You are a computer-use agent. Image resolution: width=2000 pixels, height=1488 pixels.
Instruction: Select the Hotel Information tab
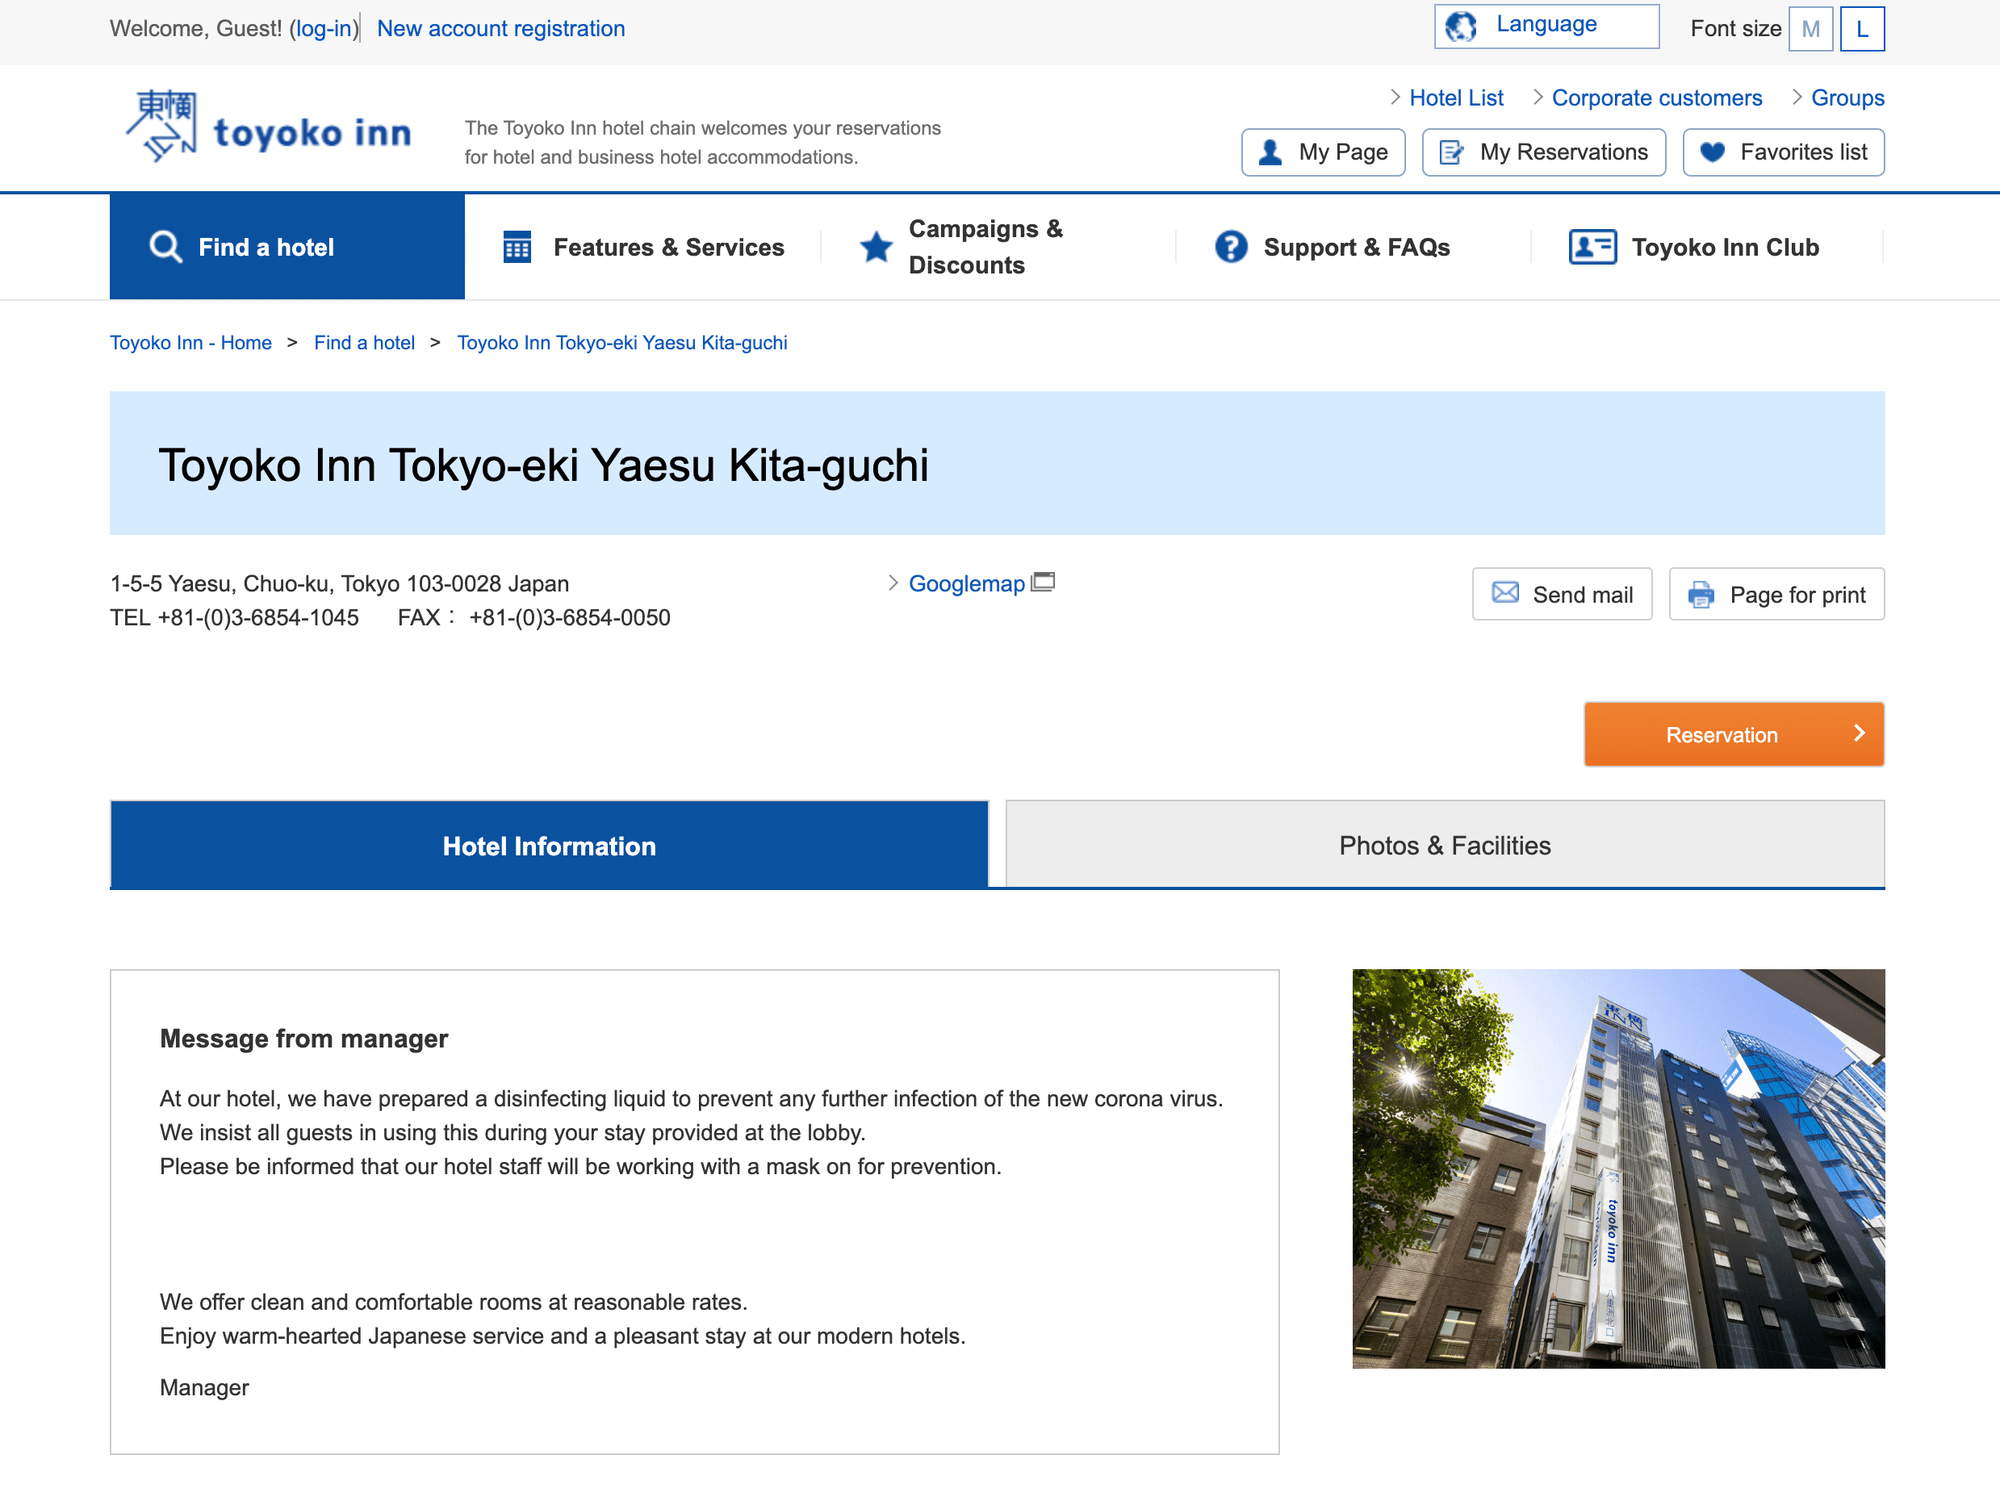(549, 845)
